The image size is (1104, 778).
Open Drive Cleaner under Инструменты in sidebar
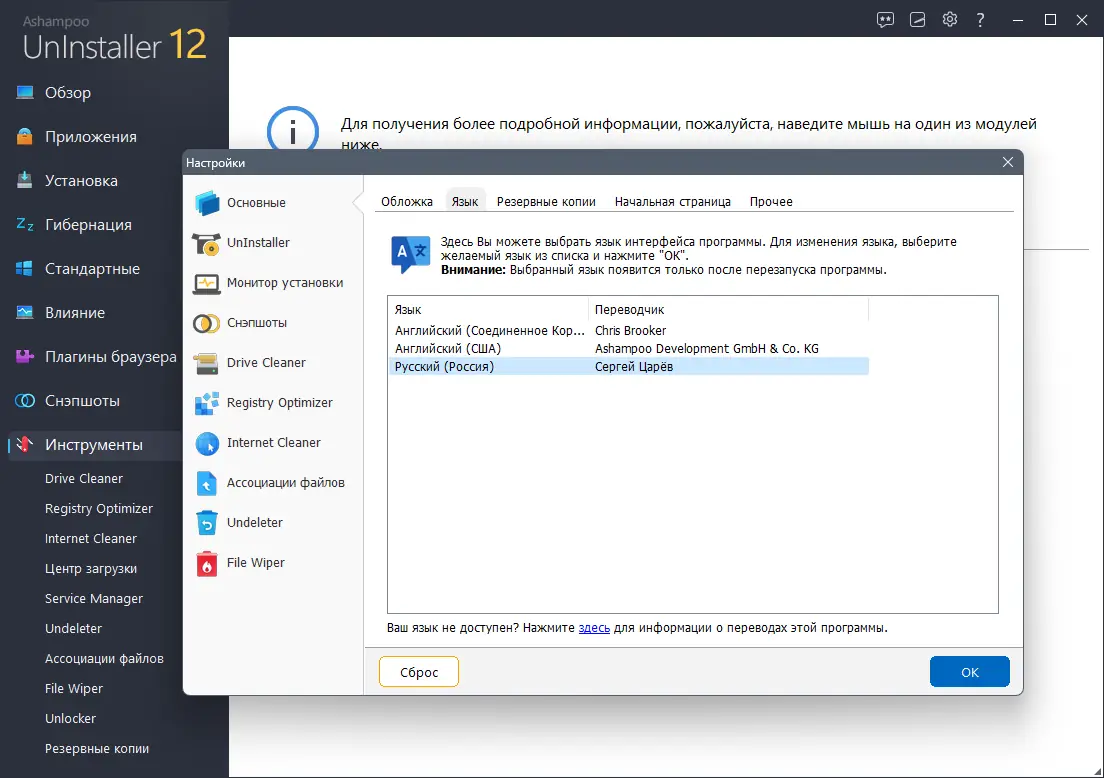[84, 478]
